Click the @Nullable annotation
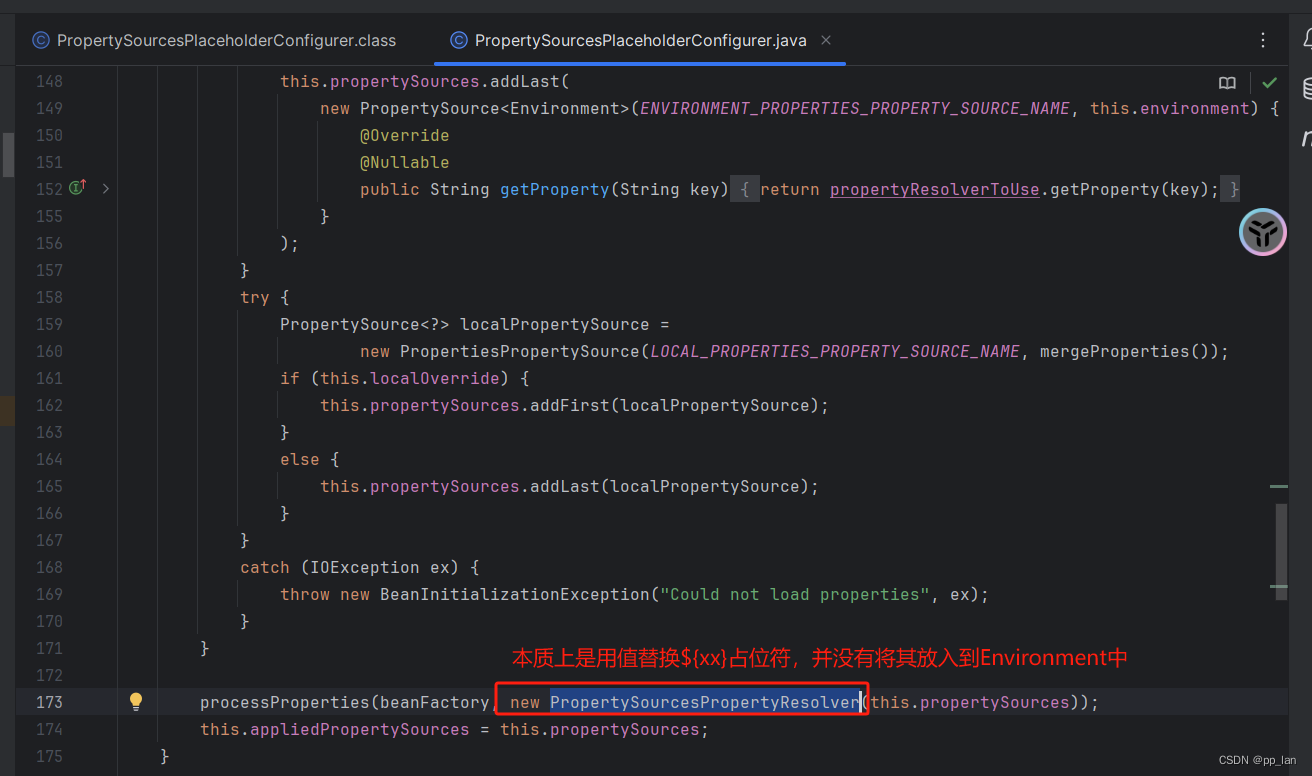The width and height of the screenshot is (1312, 776). (405, 162)
